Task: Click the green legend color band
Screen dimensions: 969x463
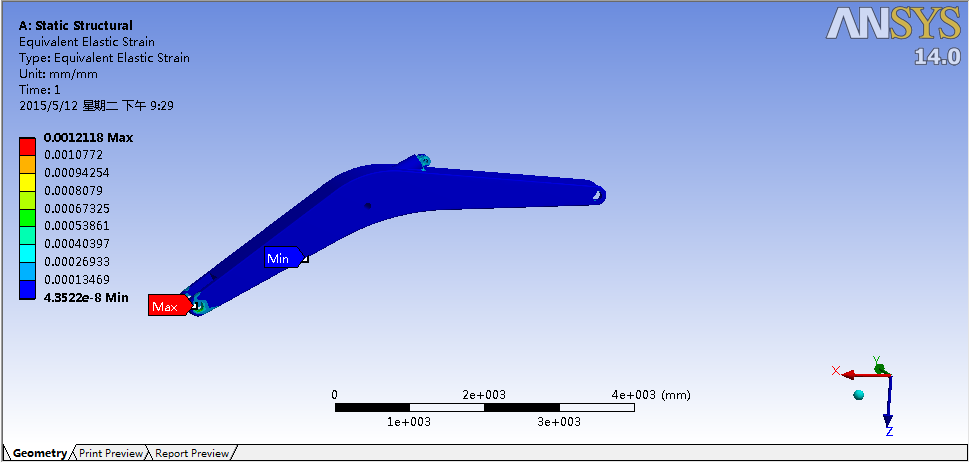Action: tap(27, 218)
